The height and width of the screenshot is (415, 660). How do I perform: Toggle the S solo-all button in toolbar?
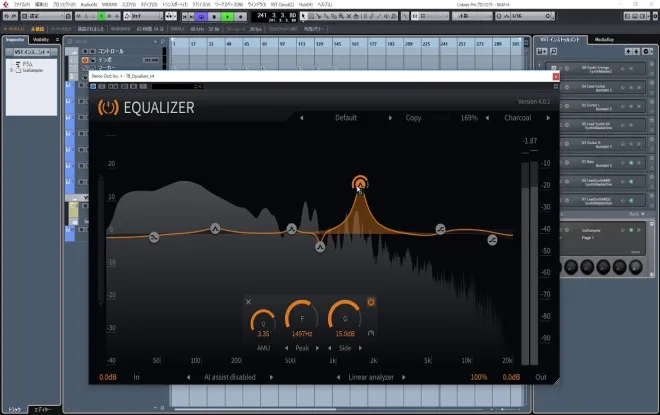coord(86,16)
